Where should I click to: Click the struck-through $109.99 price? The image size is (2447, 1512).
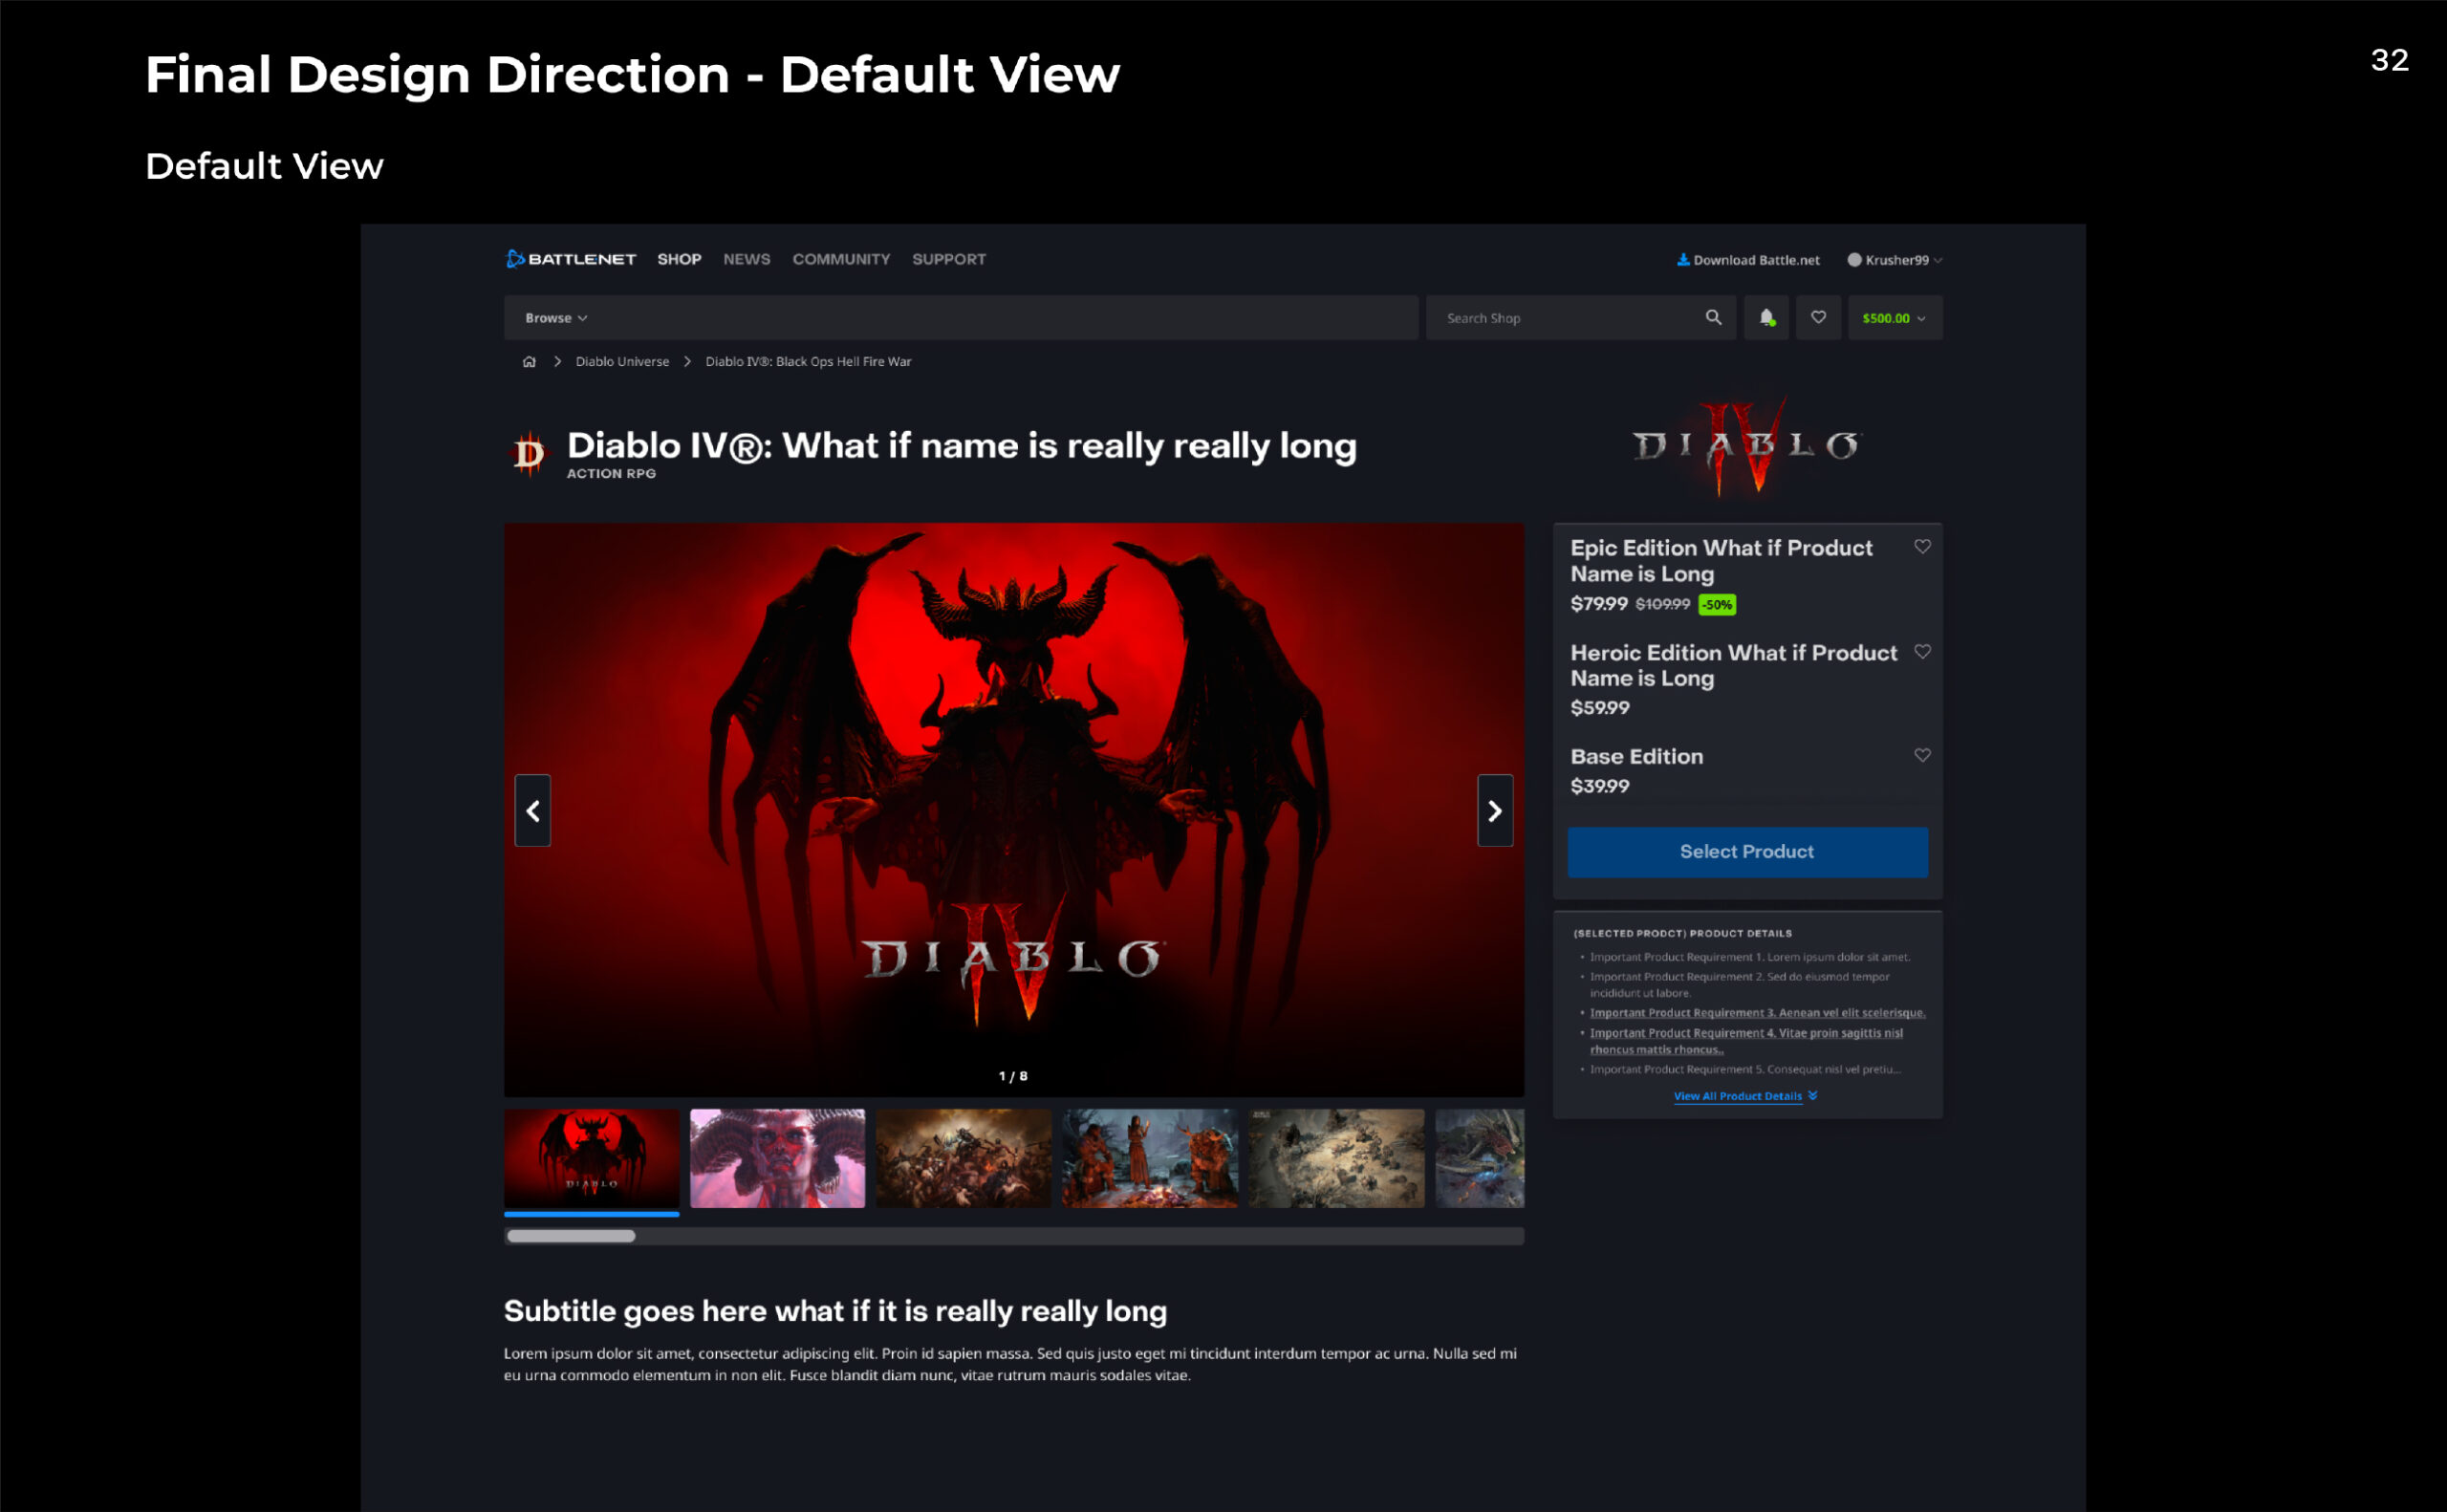click(x=1662, y=604)
